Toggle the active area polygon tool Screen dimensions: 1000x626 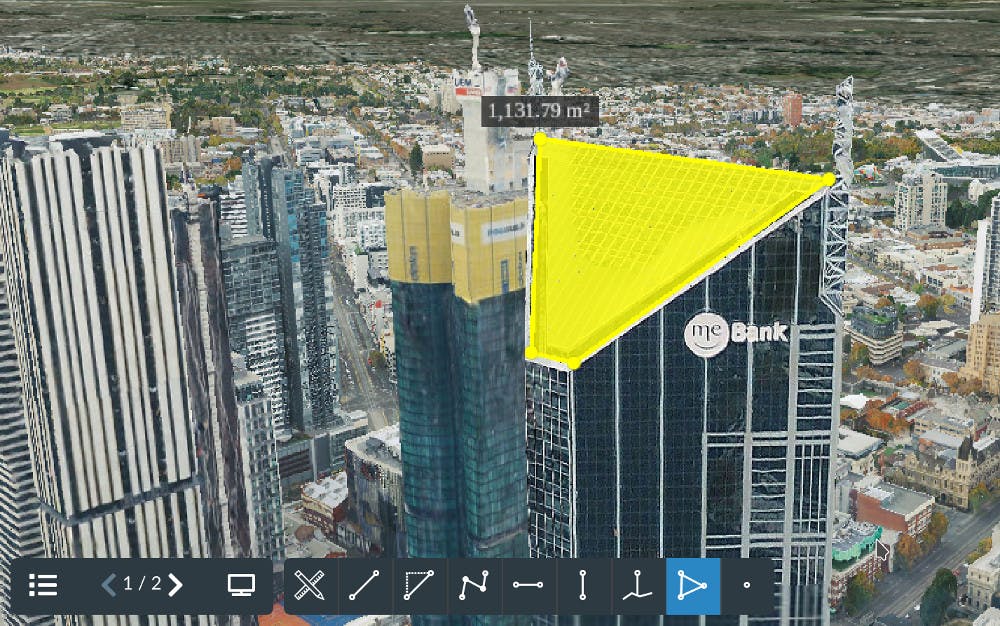coord(692,586)
